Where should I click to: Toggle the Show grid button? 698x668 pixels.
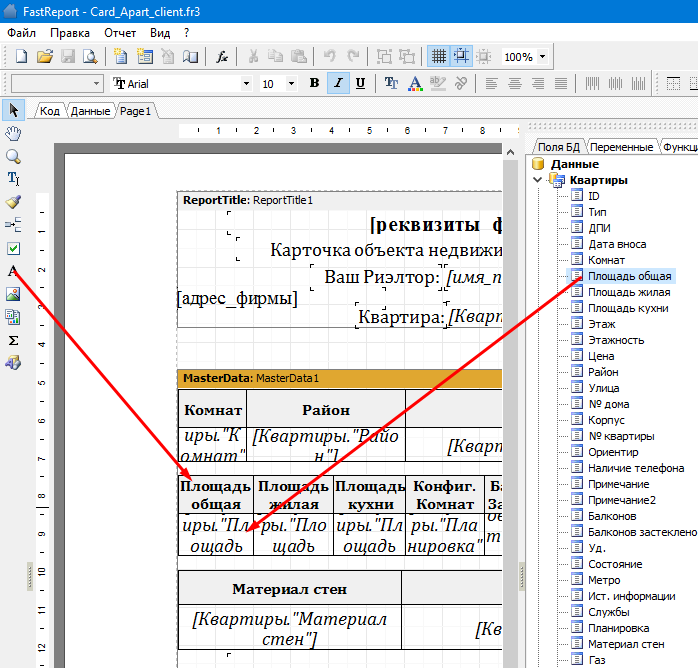point(438,57)
